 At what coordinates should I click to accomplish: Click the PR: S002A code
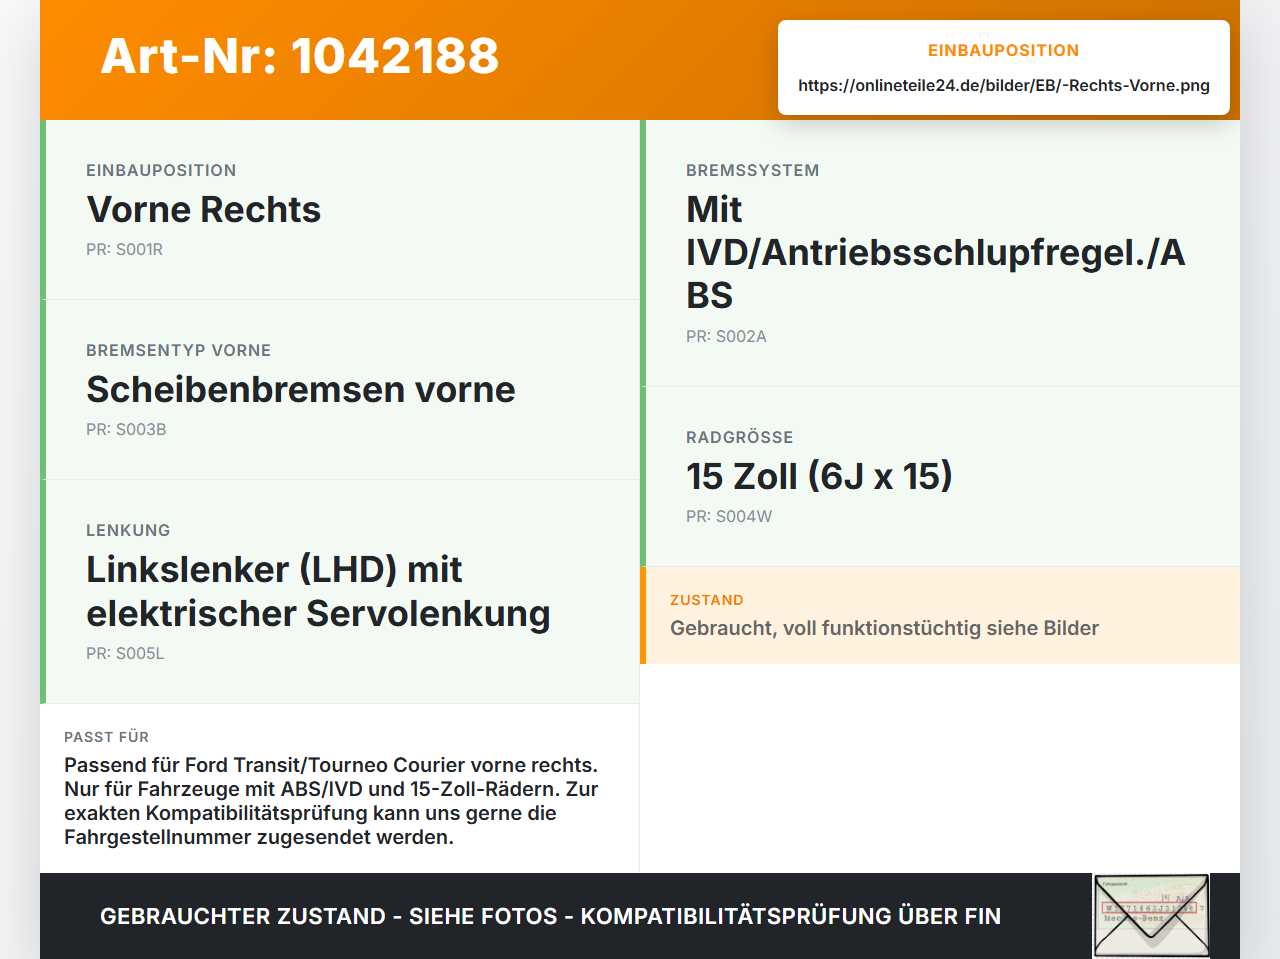pyautogui.click(x=726, y=337)
